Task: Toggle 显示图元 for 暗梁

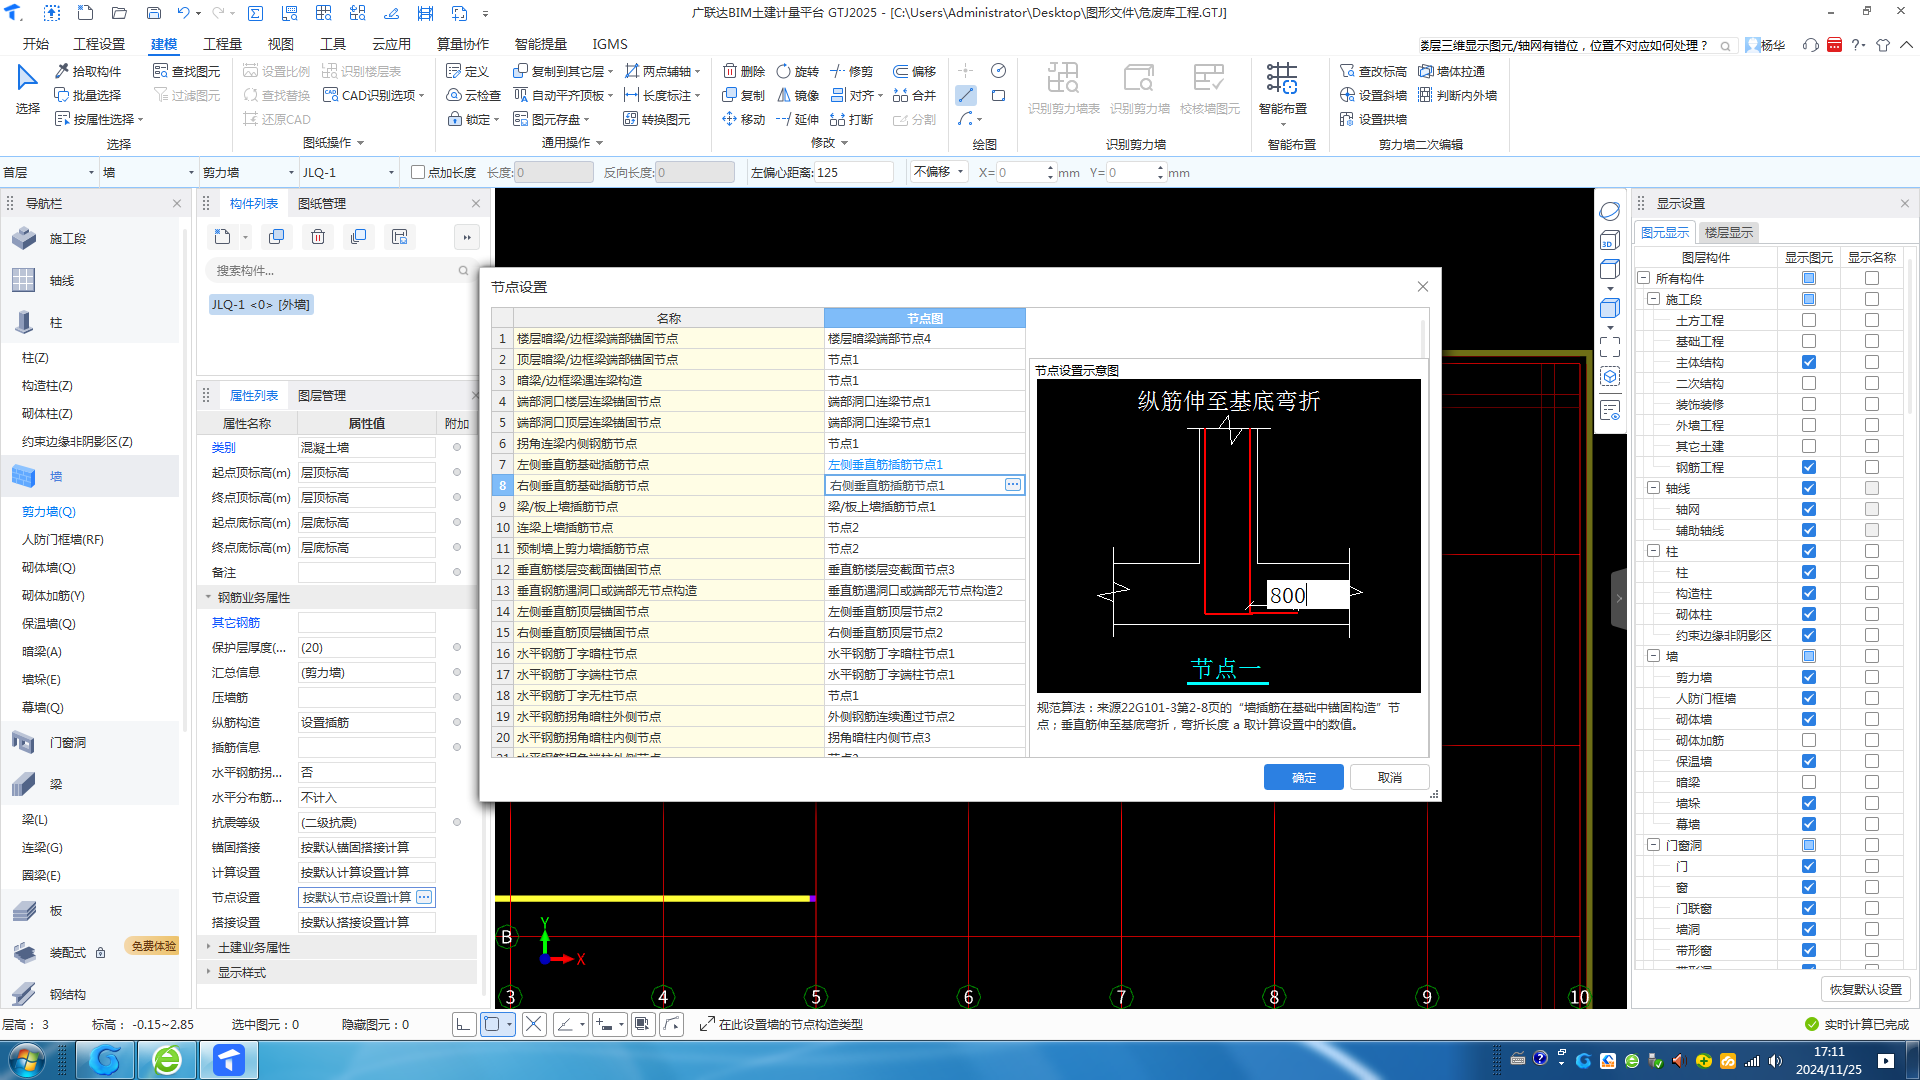Action: (x=1809, y=782)
